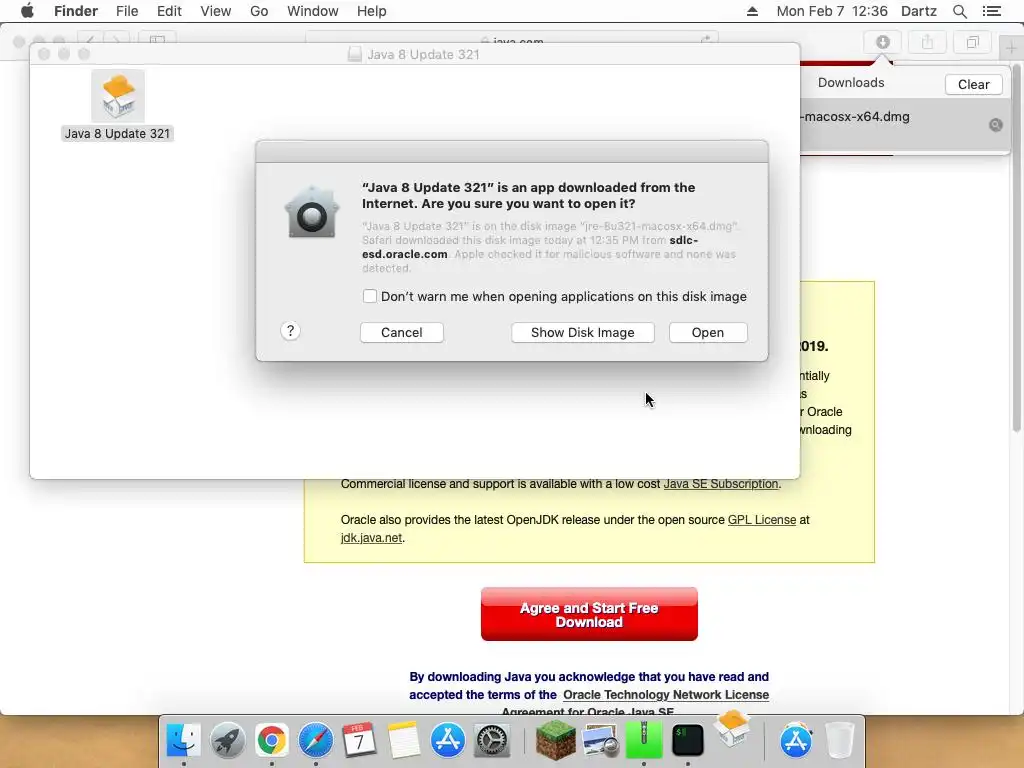Clear the Safari Downloads list
This screenshot has width=1024, height=768.
(x=973, y=84)
